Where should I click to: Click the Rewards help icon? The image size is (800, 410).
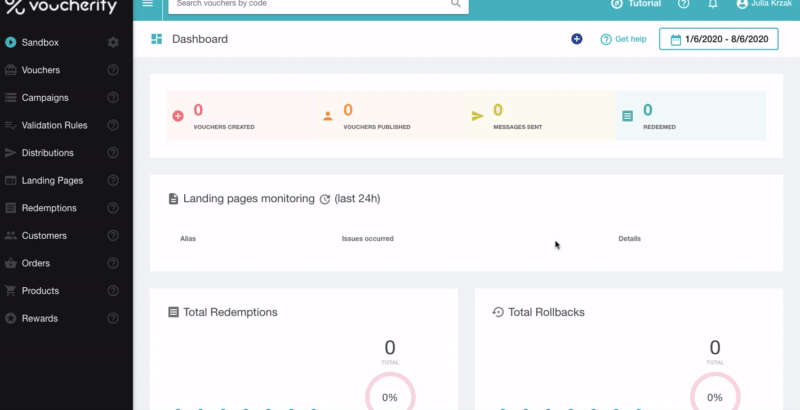click(113, 318)
